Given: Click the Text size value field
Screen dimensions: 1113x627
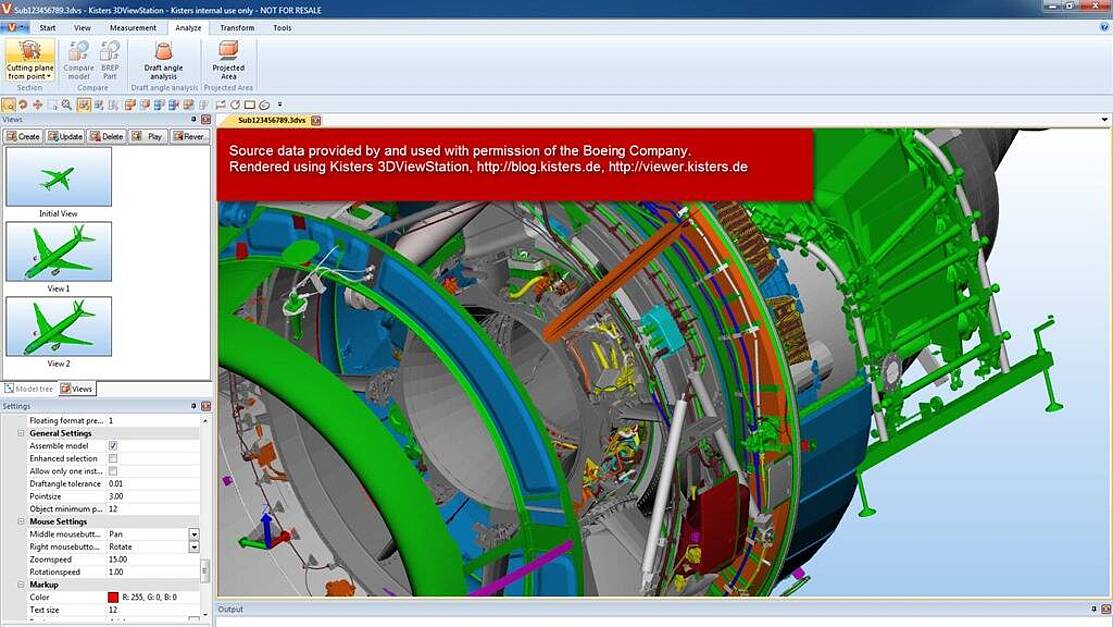Looking at the screenshot, I should tap(153, 610).
